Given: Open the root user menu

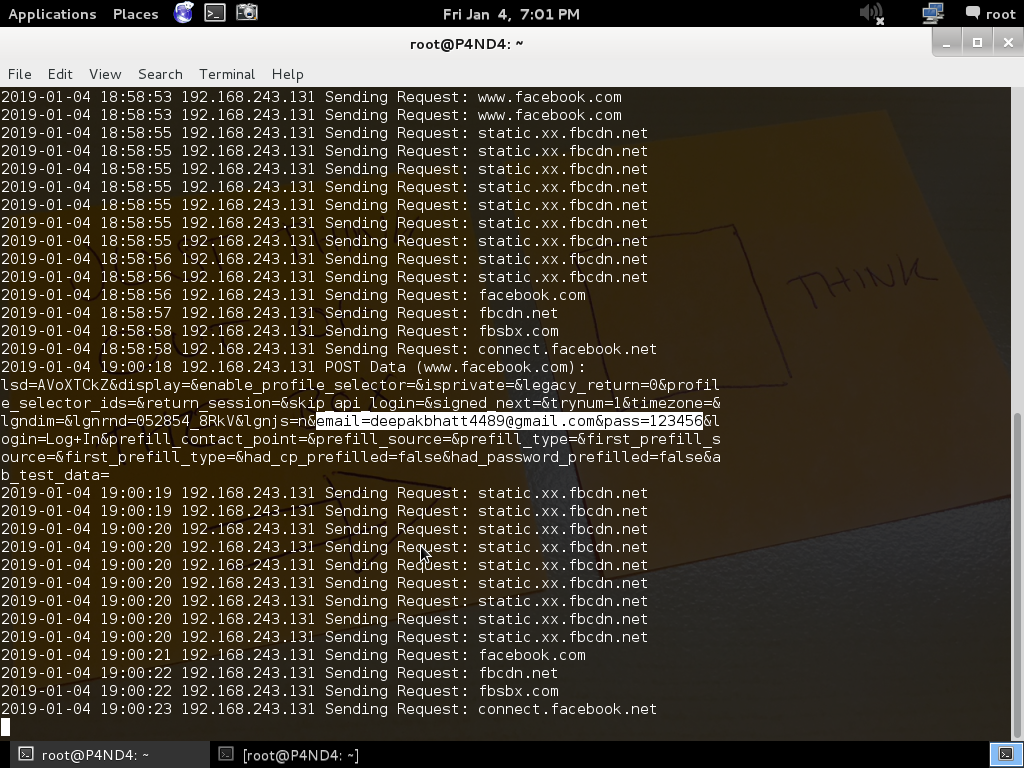Looking at the screenshot, I should click(991, 14).
